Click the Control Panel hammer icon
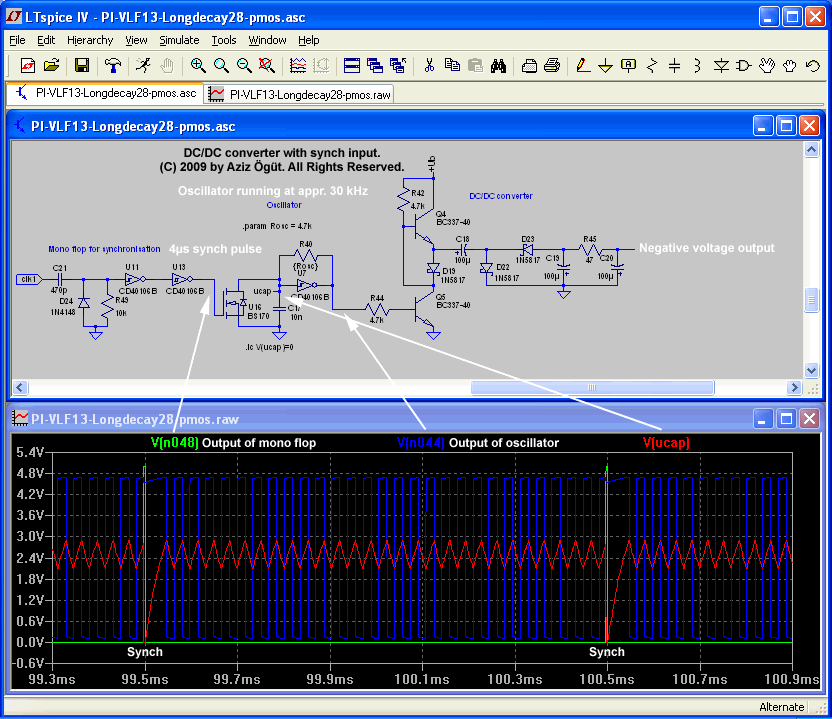832x719 pixels. point(113,66)
